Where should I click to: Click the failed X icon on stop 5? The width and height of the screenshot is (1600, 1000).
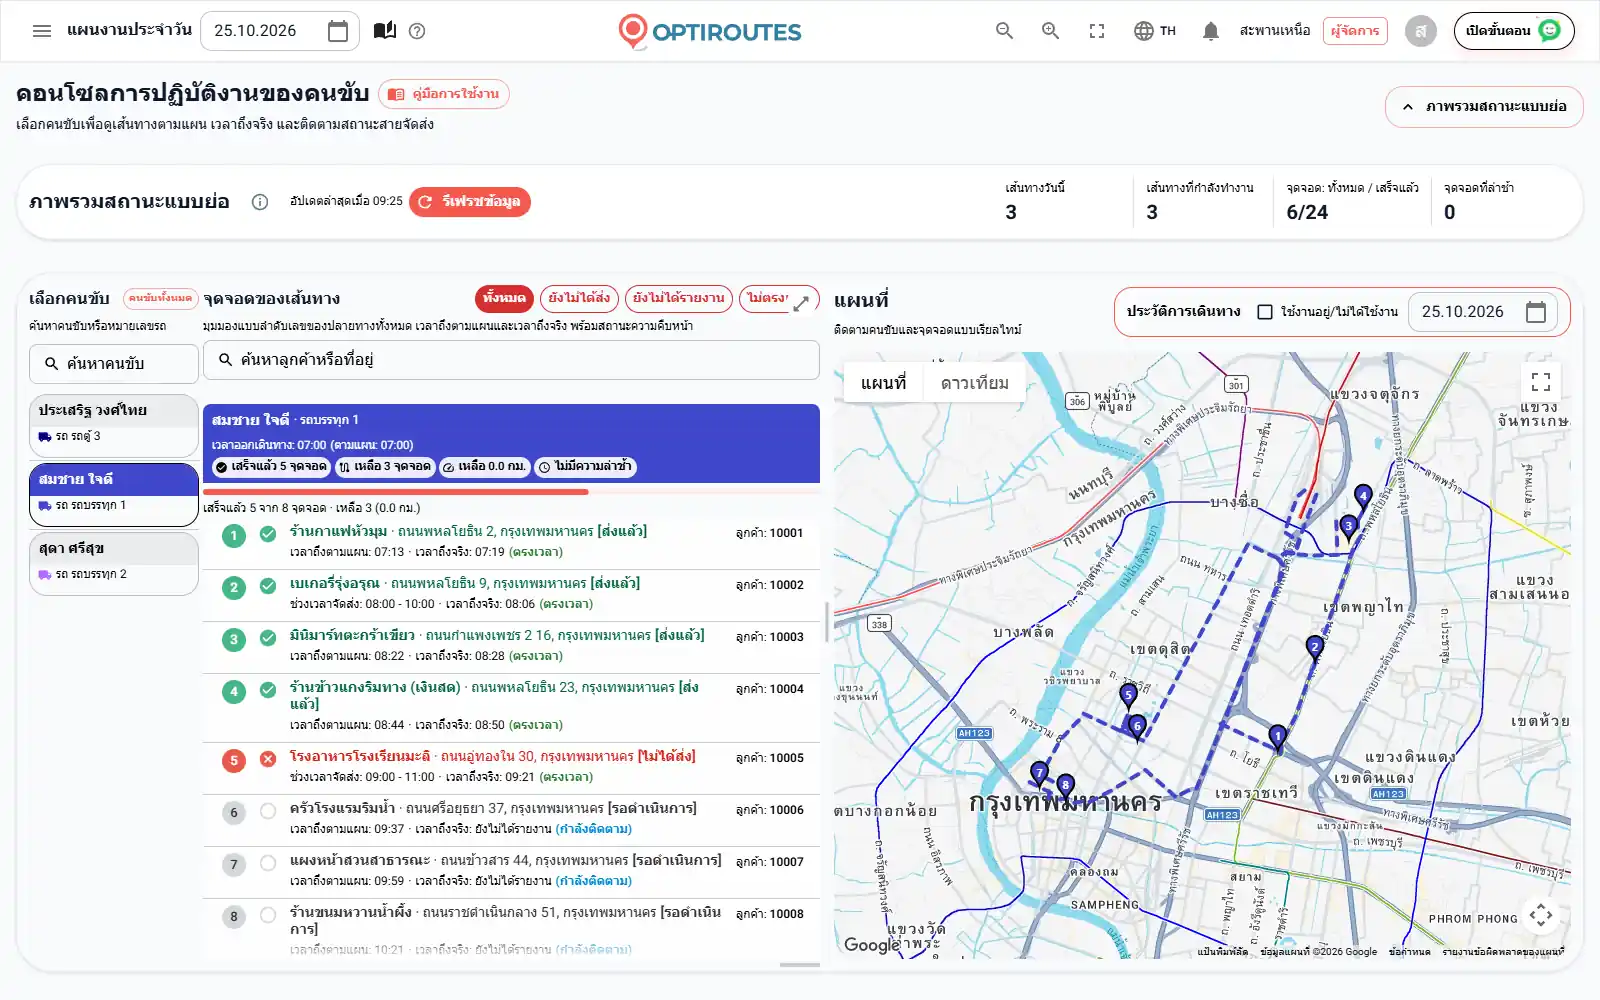[x=268, y=759]
